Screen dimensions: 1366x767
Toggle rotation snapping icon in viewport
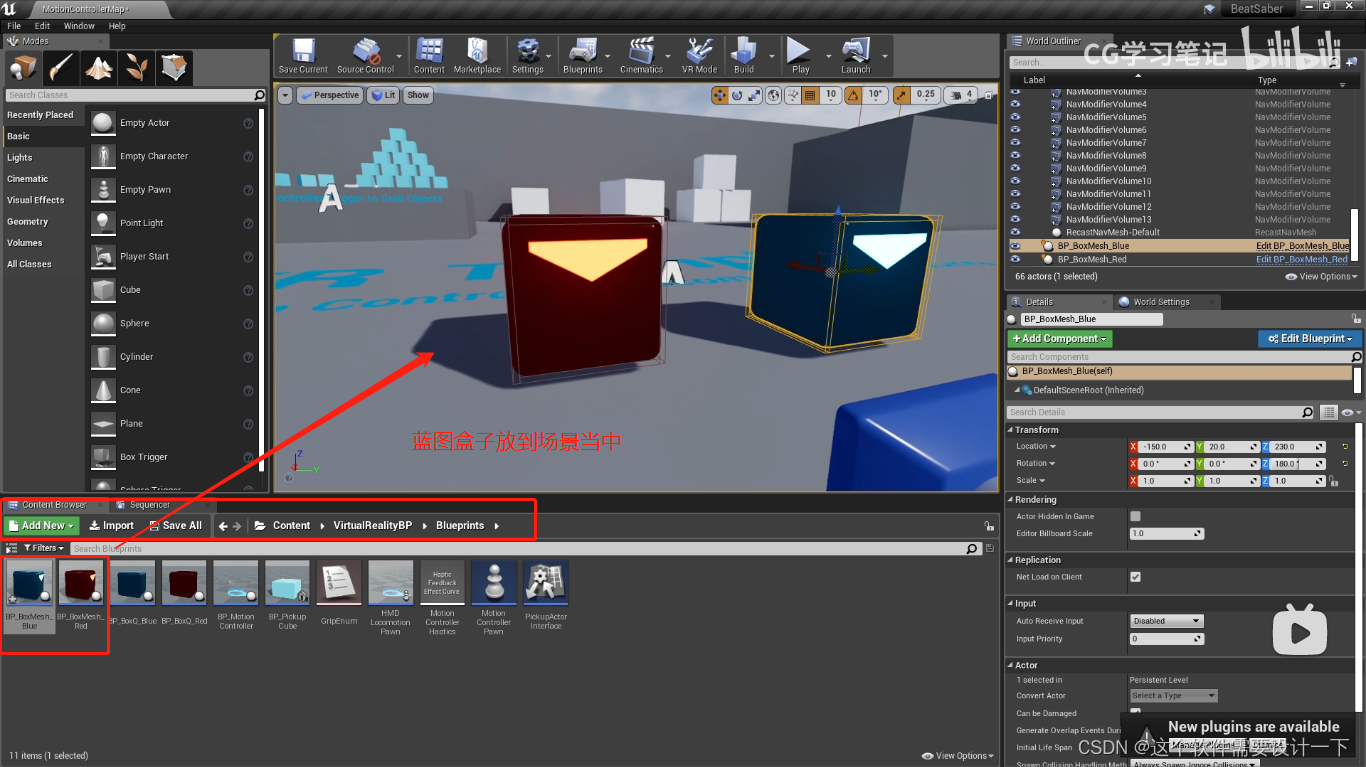click(x=854, y=95)
